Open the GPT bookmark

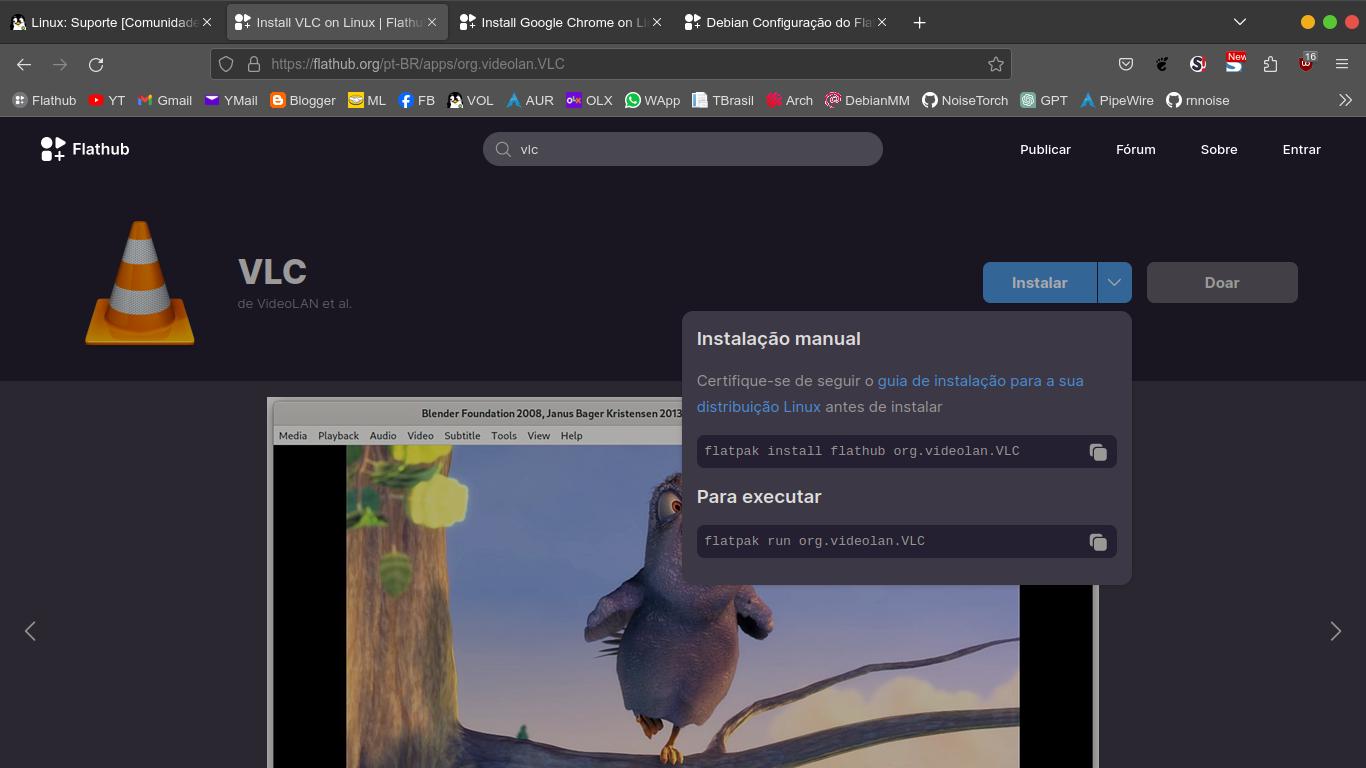coord(1044,100)
